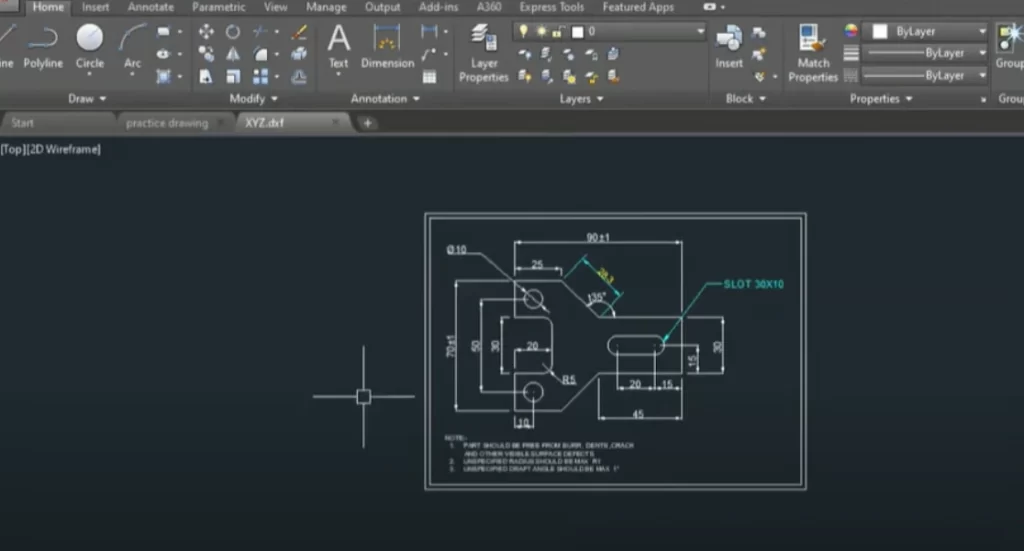Close the XYZ.dxf file tab

[x=336, y=122]
